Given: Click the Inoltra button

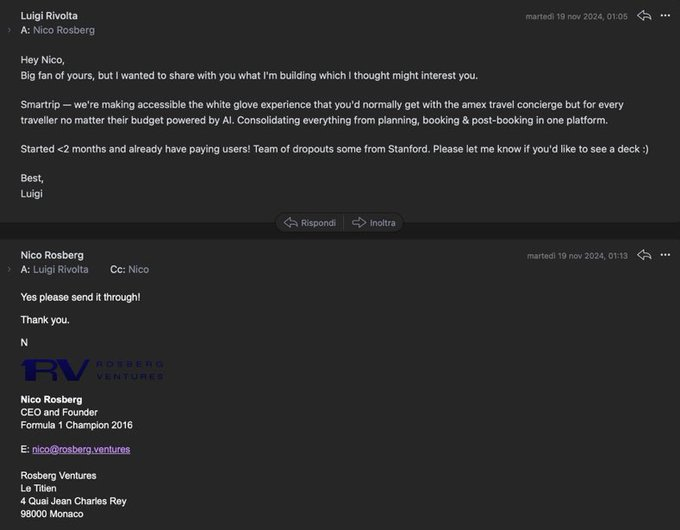Looking at the screenshot, I should click(x=374, y=222).
